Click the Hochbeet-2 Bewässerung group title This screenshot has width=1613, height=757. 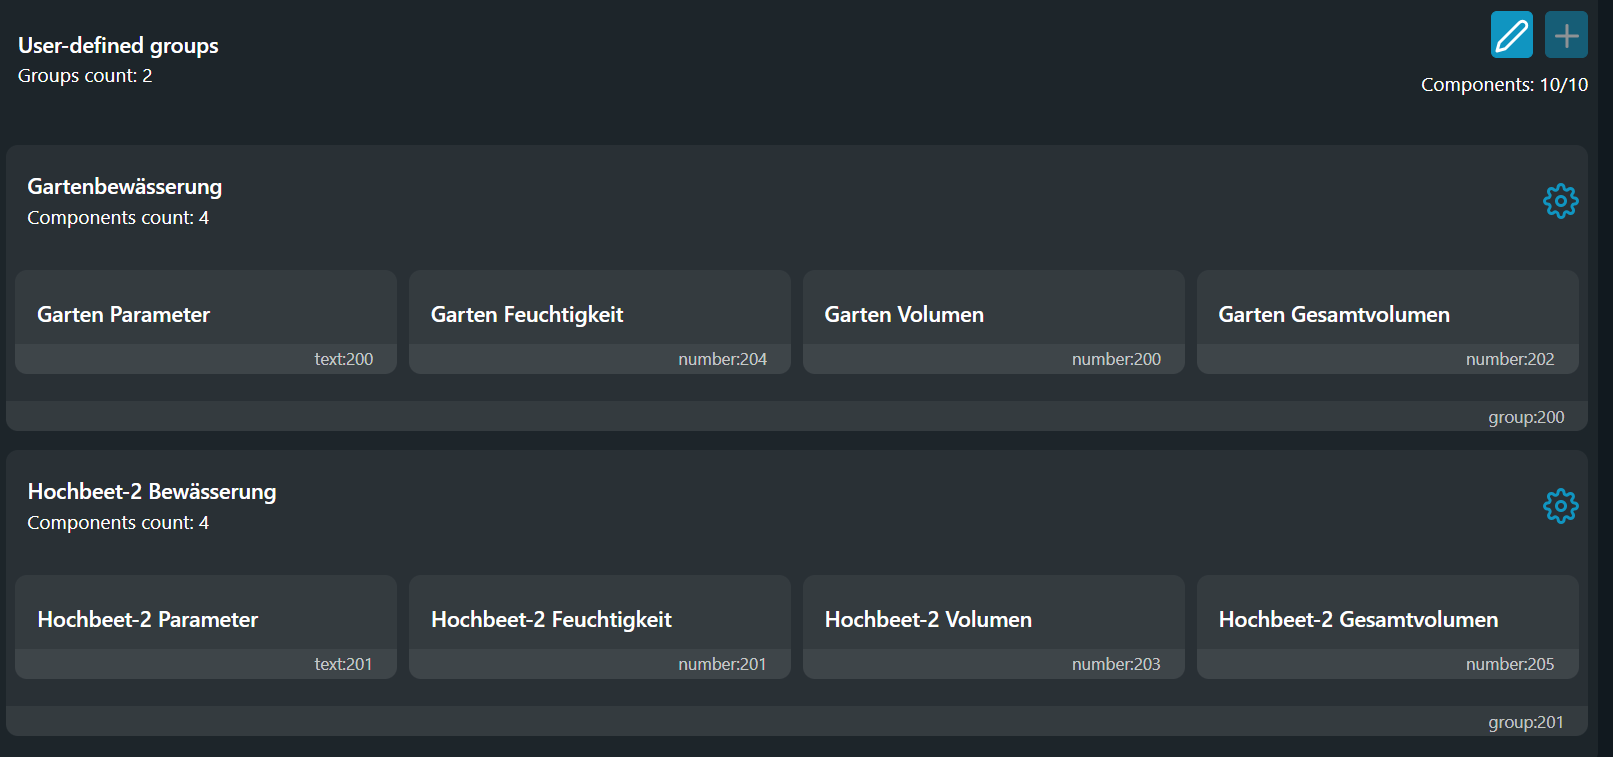(152, 492)
